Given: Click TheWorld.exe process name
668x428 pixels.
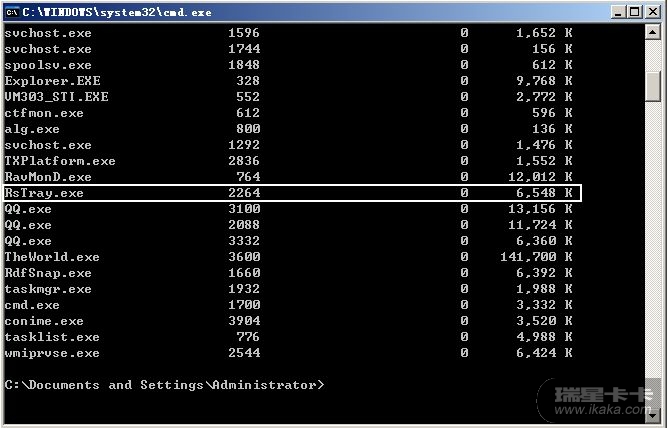Looking at the screenshot, I should [52, 257].
